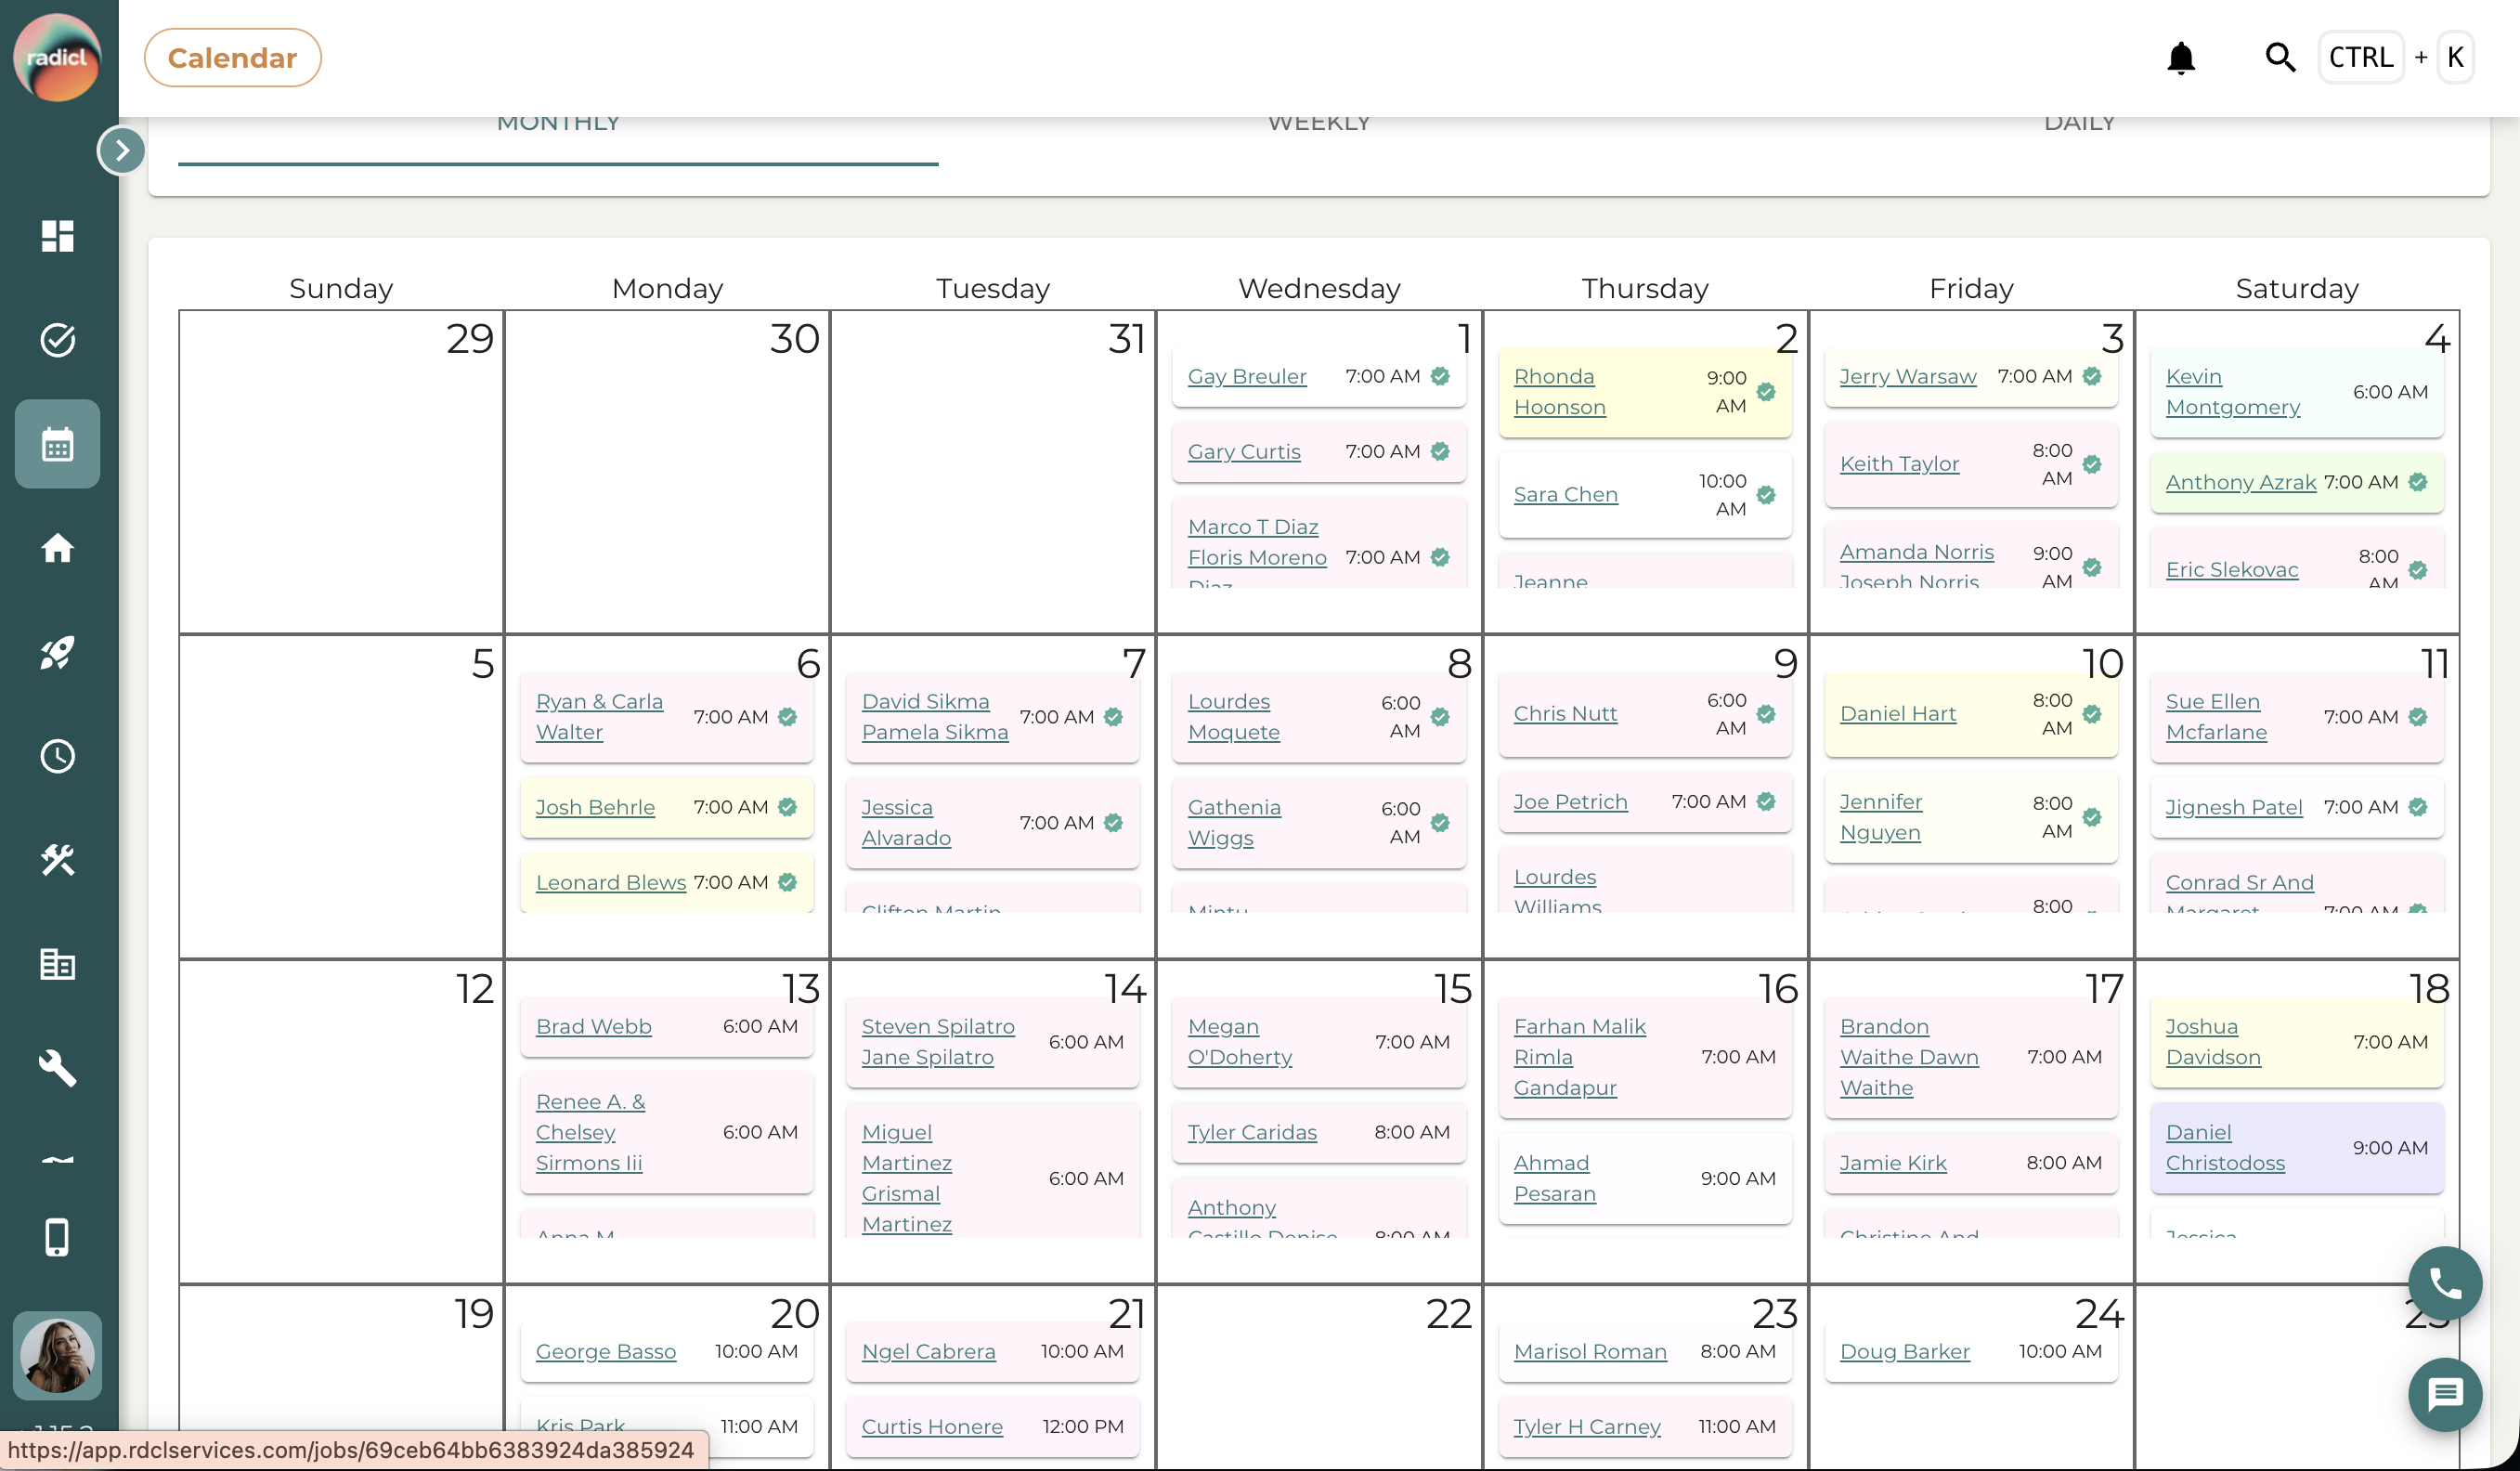This screenshot has height=1471, width=2520.
Task: Open the home icon in the sidebar
Action: click(x=57, y=548)
